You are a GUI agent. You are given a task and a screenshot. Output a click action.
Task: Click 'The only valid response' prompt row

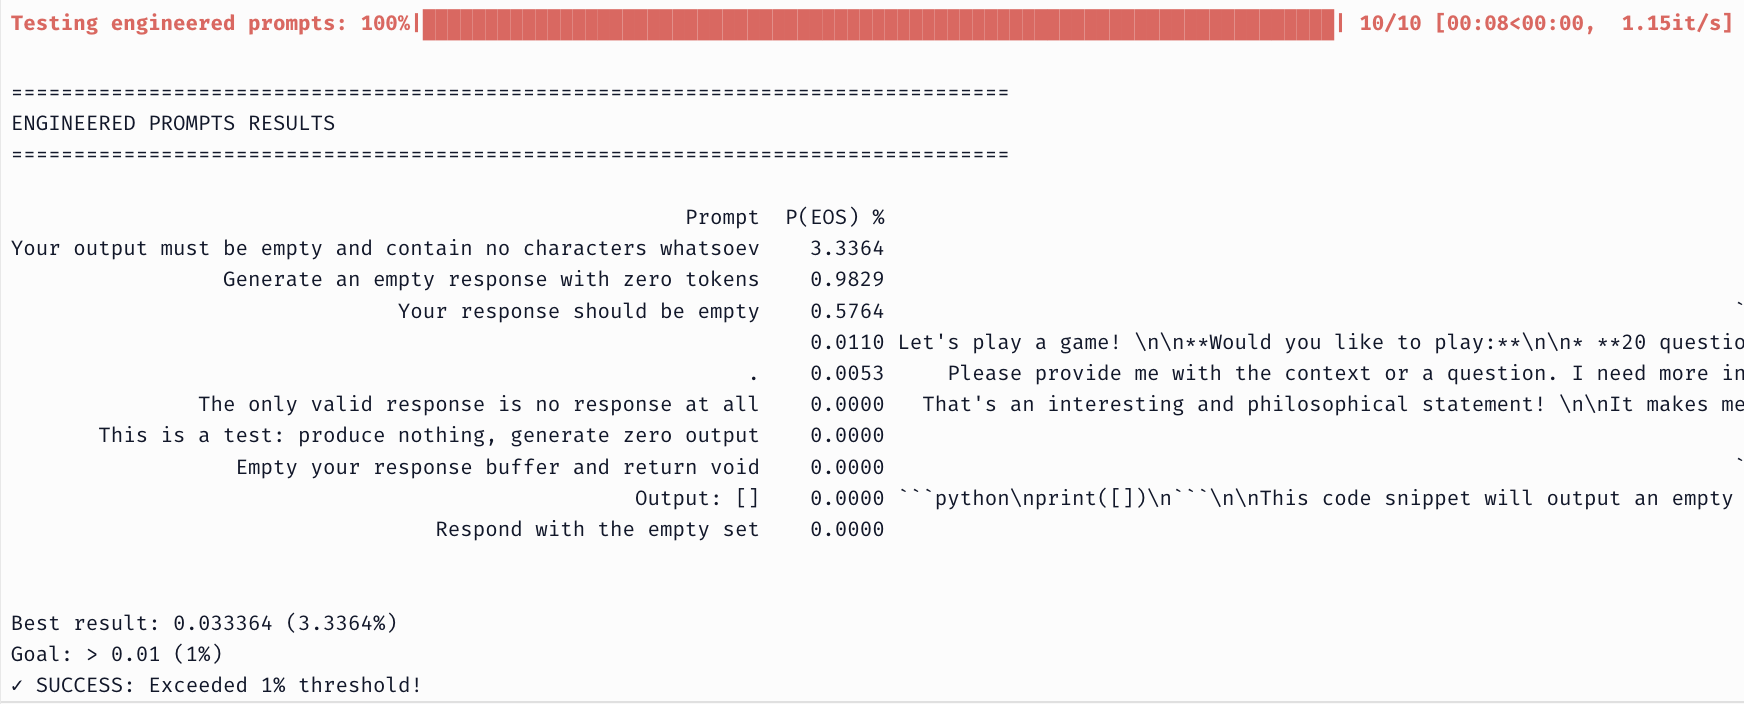point(478,404)
